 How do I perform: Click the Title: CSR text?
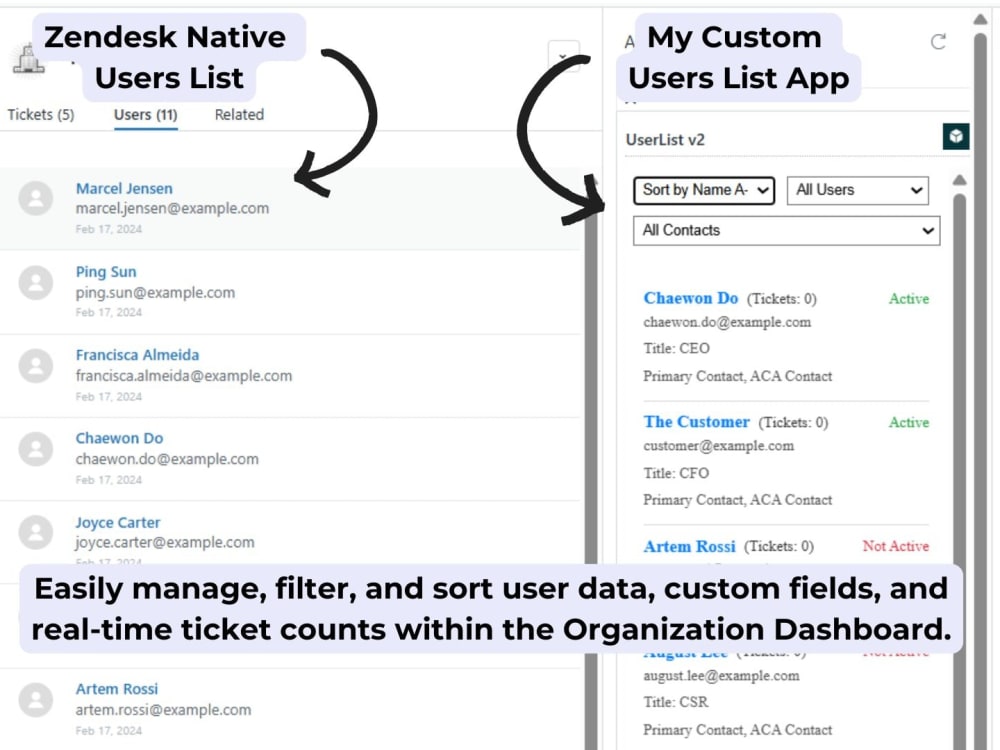click(x=676, y=702)
